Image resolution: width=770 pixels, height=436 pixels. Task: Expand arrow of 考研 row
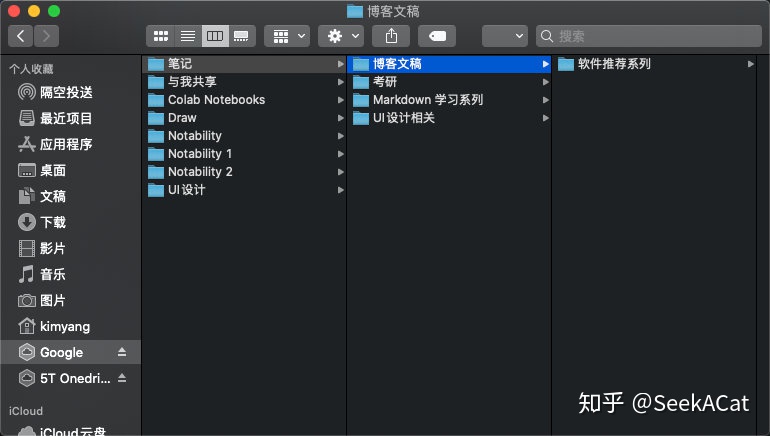tap(545, 82)
